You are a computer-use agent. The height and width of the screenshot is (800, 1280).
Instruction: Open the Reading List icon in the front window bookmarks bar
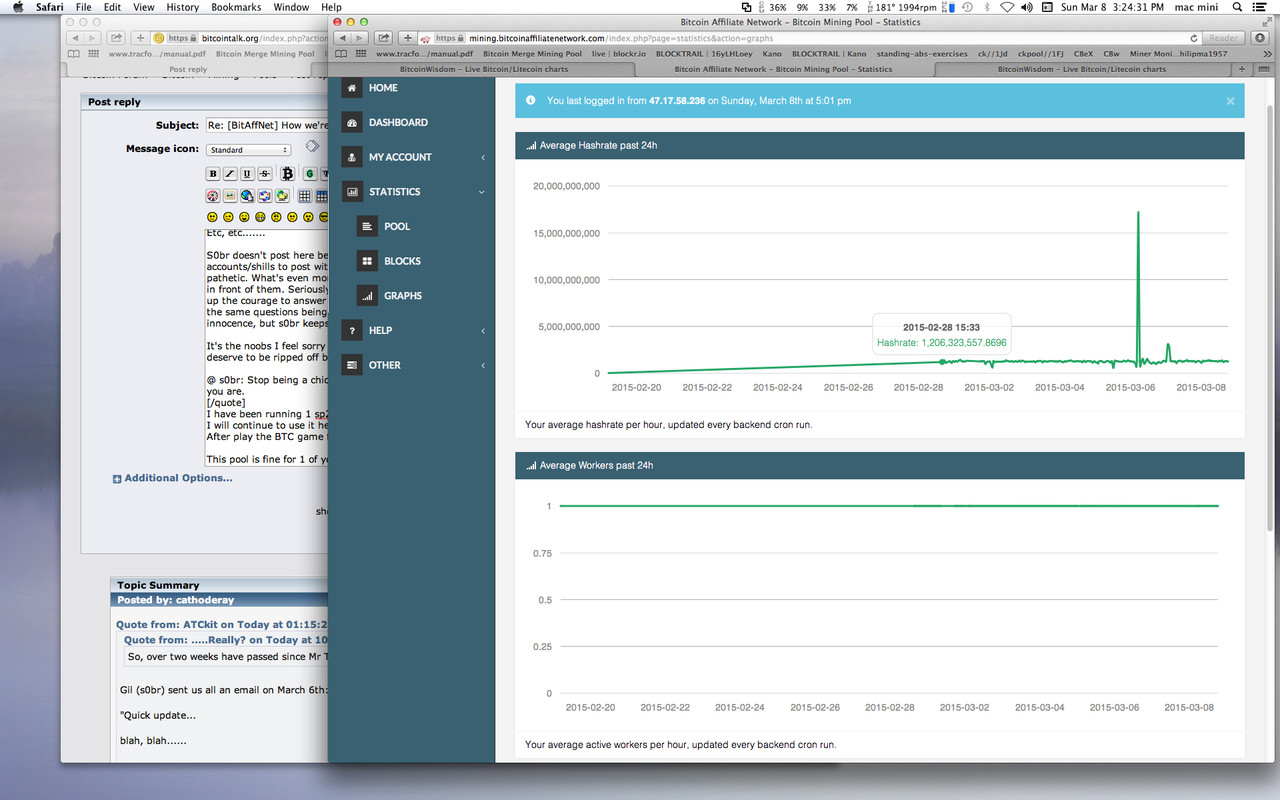[341, 54]
